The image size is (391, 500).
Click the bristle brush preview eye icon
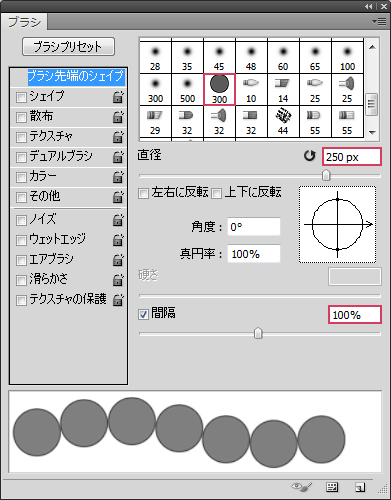[302, 487]
